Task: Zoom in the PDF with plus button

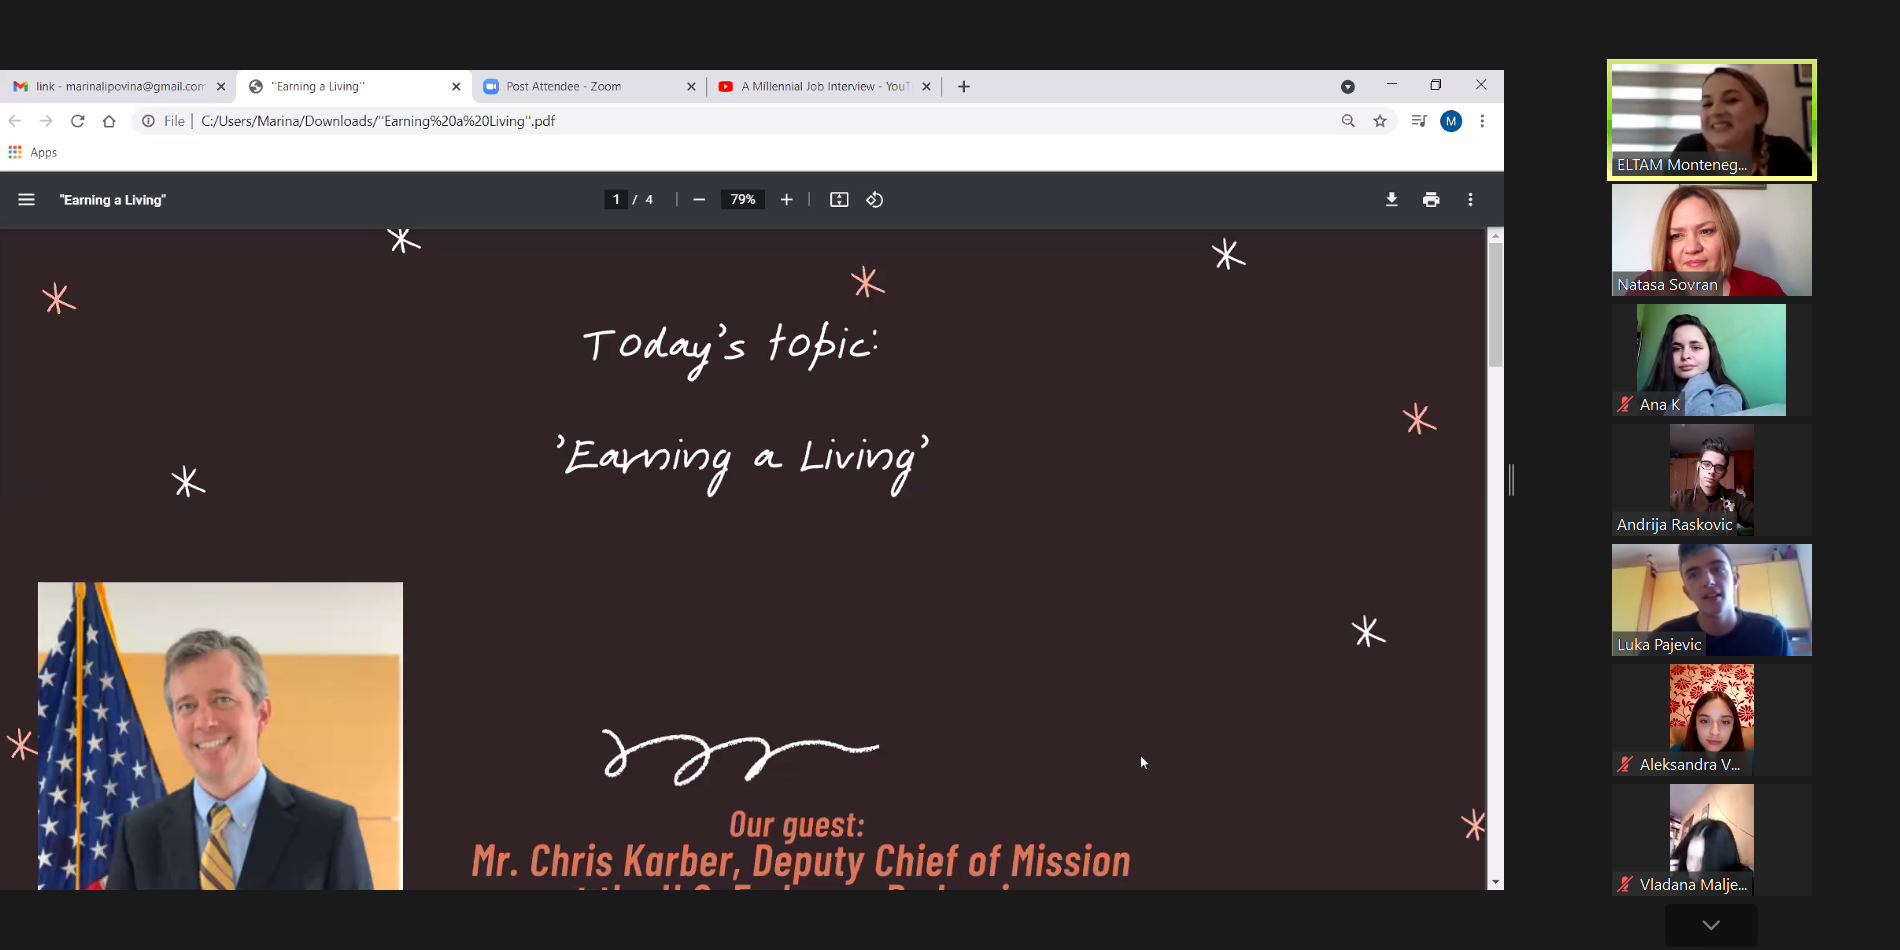Action: 787,200
